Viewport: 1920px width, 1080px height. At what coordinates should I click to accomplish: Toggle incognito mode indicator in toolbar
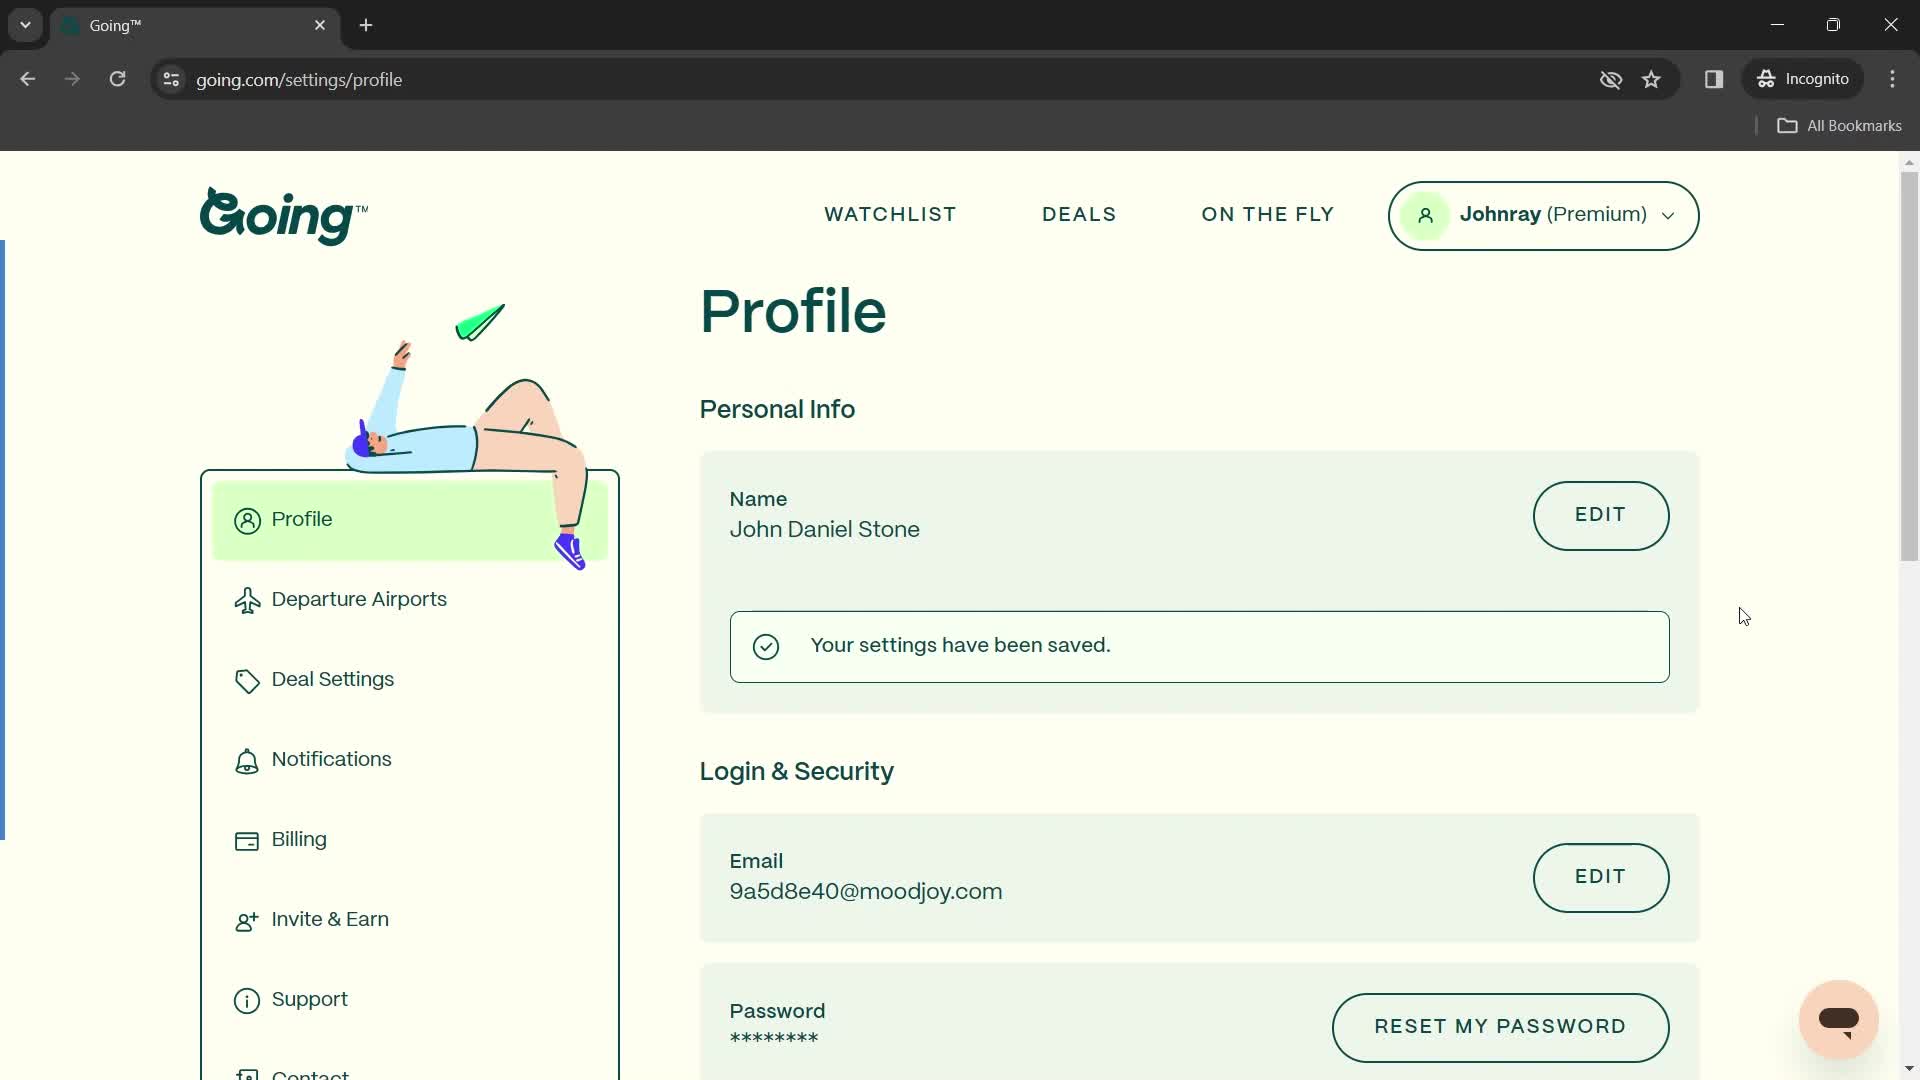click(1807, 79)
